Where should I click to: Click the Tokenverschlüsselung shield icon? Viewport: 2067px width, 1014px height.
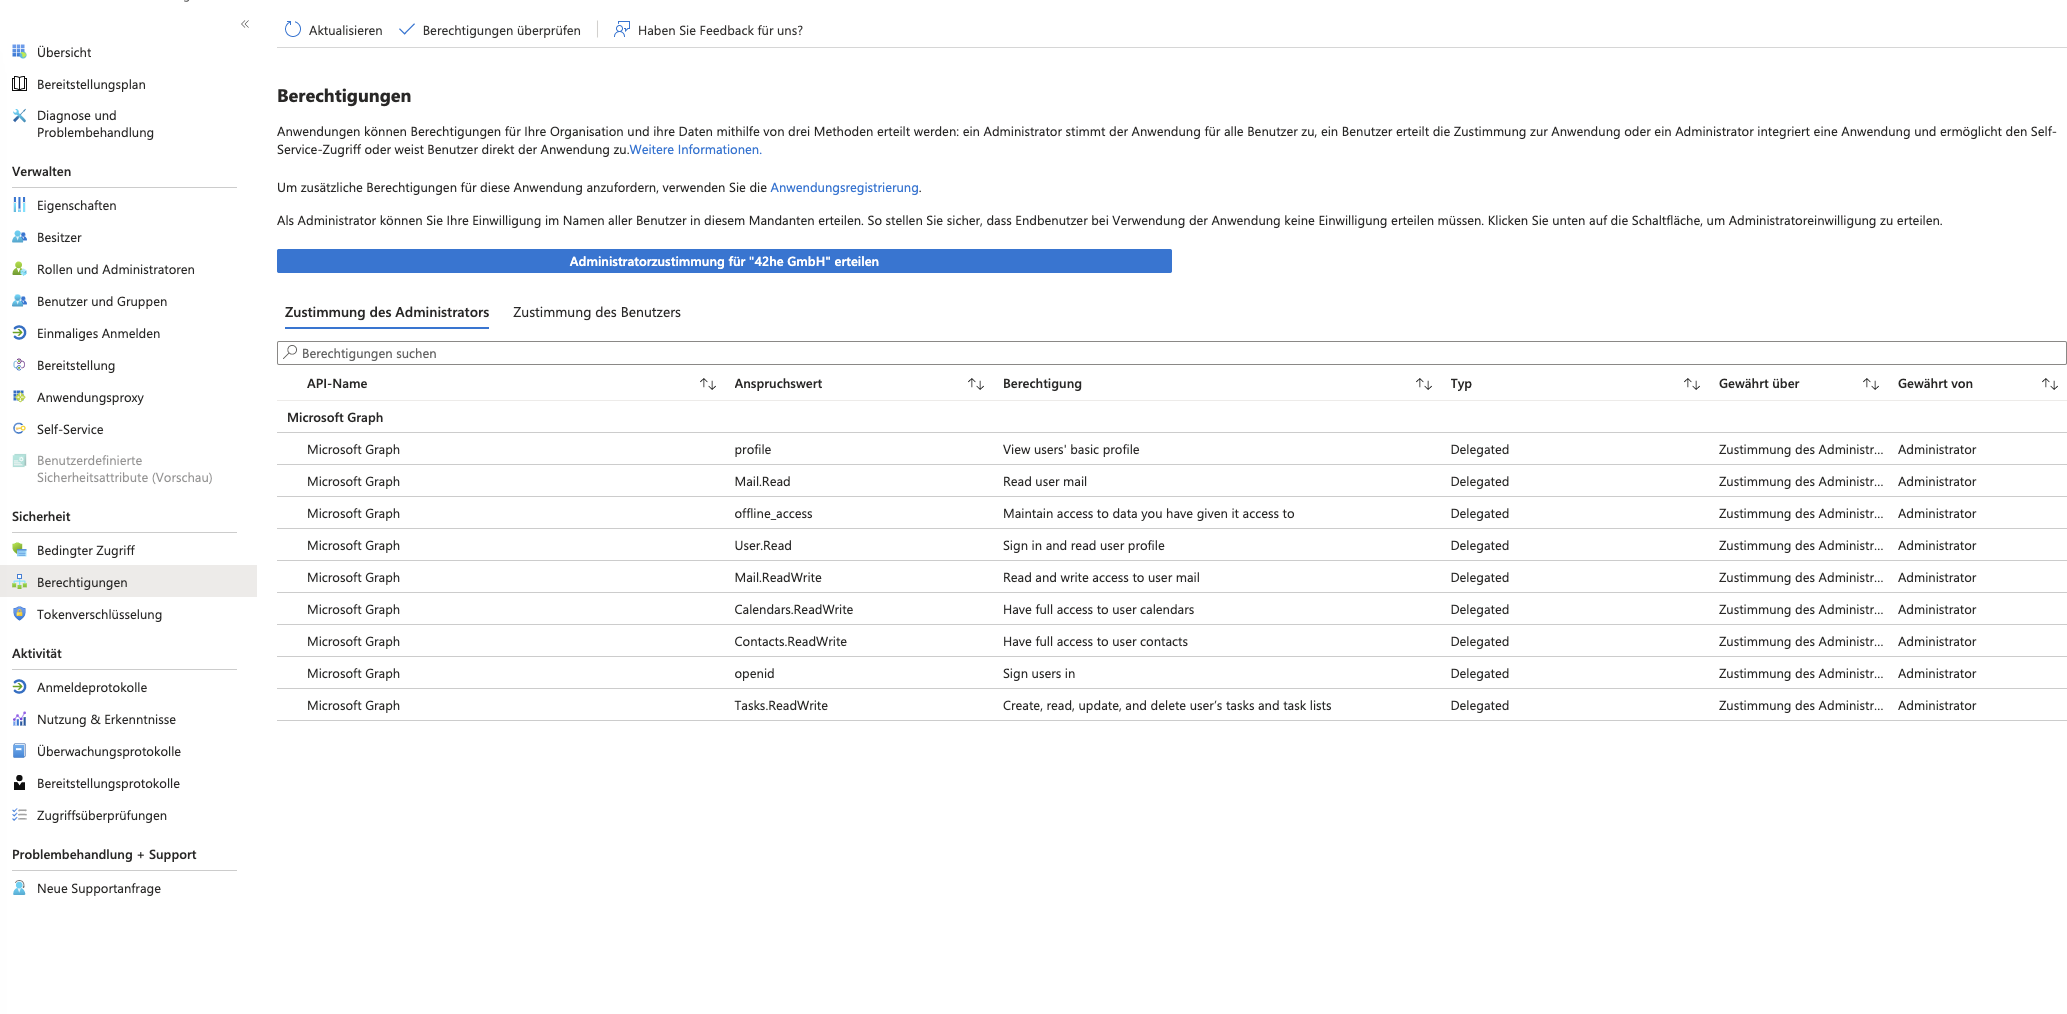coord(19,613)
